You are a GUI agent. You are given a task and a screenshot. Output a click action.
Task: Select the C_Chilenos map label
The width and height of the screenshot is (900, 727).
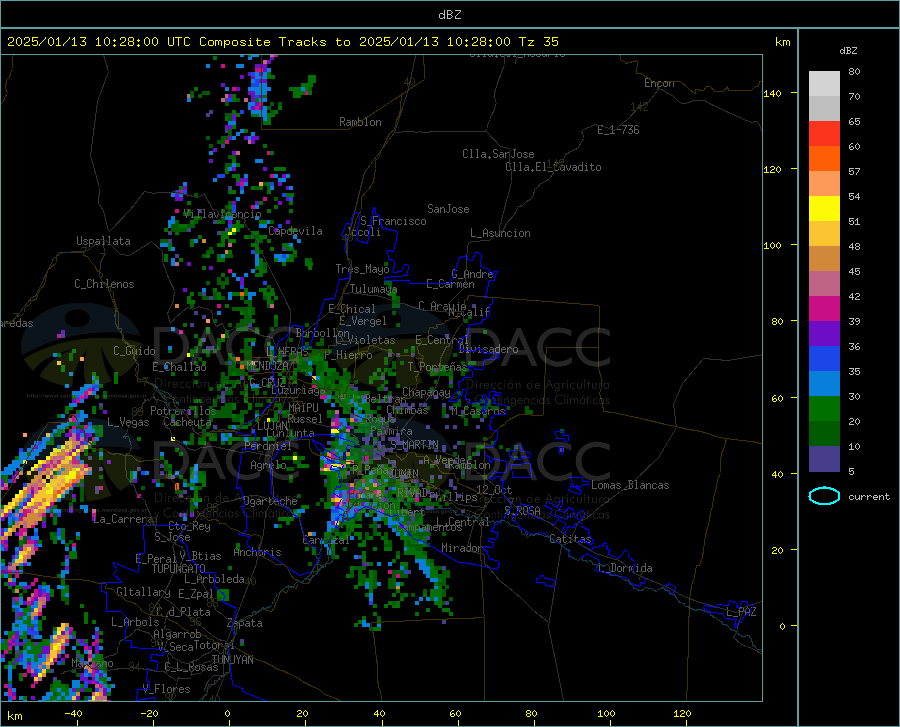point(104,284)
